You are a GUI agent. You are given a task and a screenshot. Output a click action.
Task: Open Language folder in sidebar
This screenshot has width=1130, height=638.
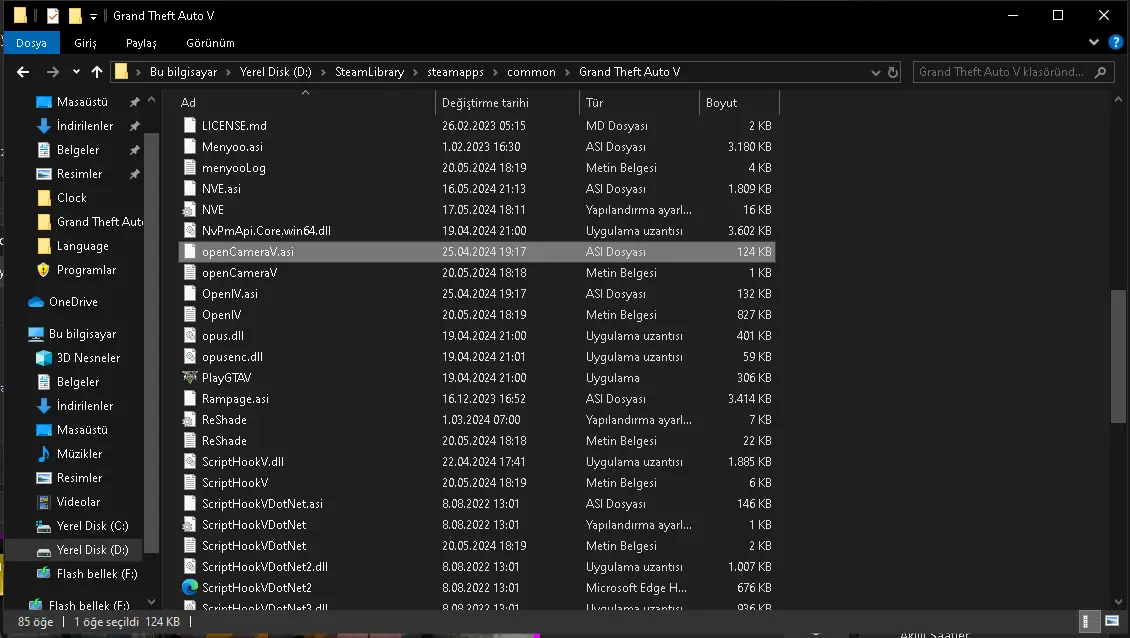[x=82, y=246]
